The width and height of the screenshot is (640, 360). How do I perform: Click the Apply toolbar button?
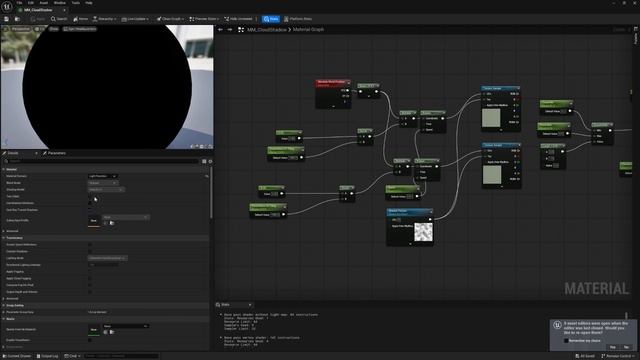(x=38, y=19)
